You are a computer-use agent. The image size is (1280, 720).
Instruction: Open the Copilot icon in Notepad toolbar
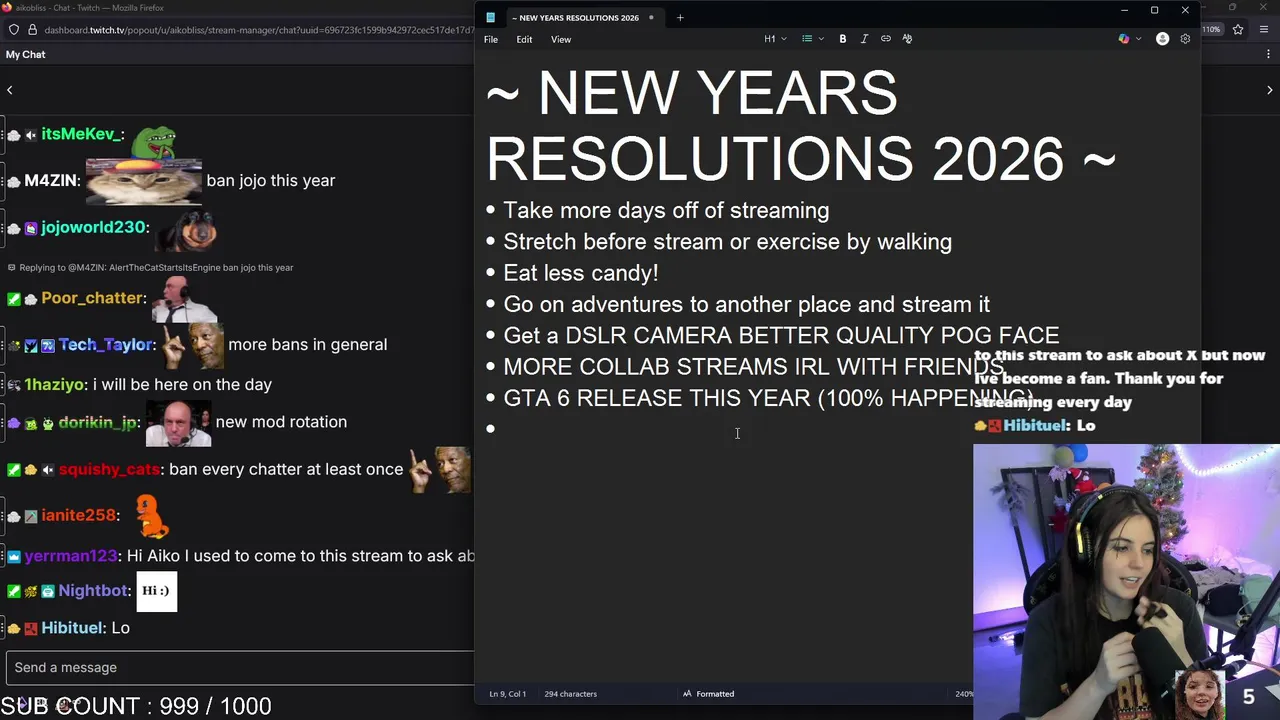pos(1124,39)
